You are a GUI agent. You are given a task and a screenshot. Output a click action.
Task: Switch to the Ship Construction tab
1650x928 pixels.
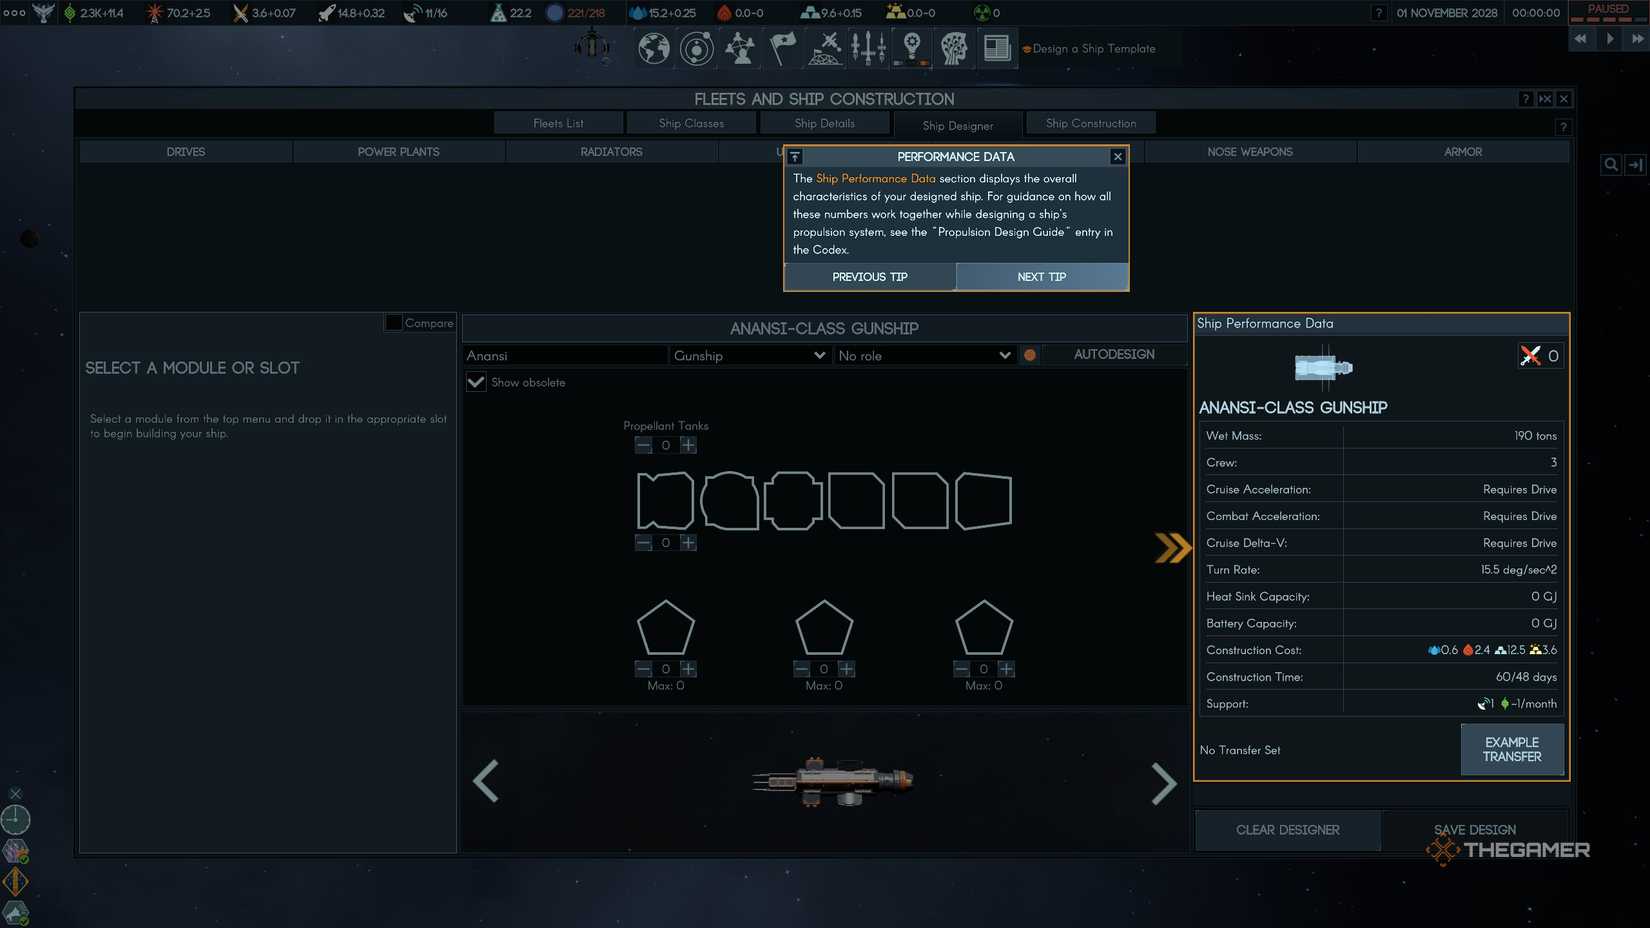tap(1090, 122)
